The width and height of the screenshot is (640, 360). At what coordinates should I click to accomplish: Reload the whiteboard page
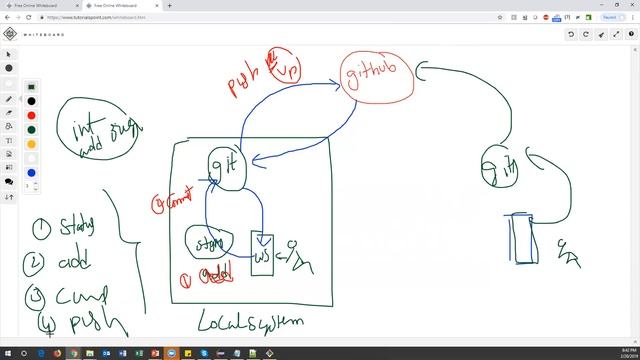tap(29, 18)
